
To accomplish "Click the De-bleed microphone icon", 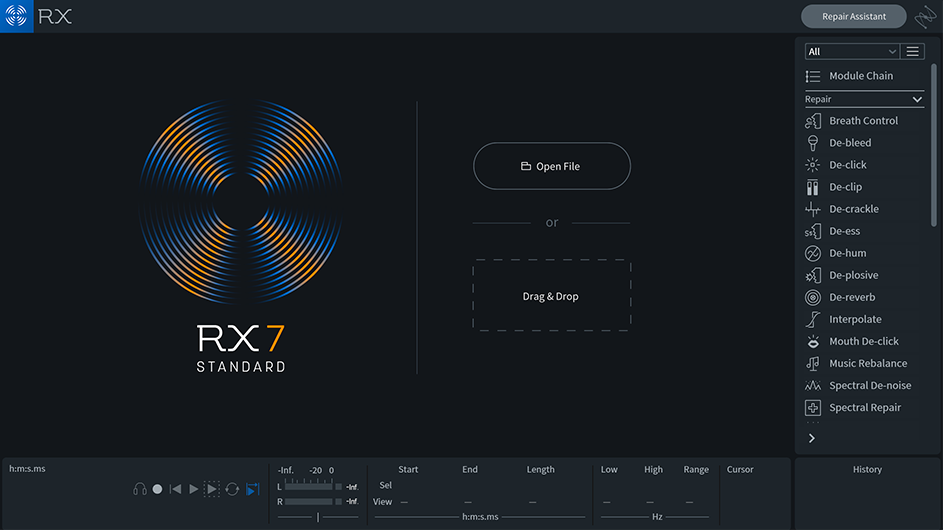I will 812,143.
